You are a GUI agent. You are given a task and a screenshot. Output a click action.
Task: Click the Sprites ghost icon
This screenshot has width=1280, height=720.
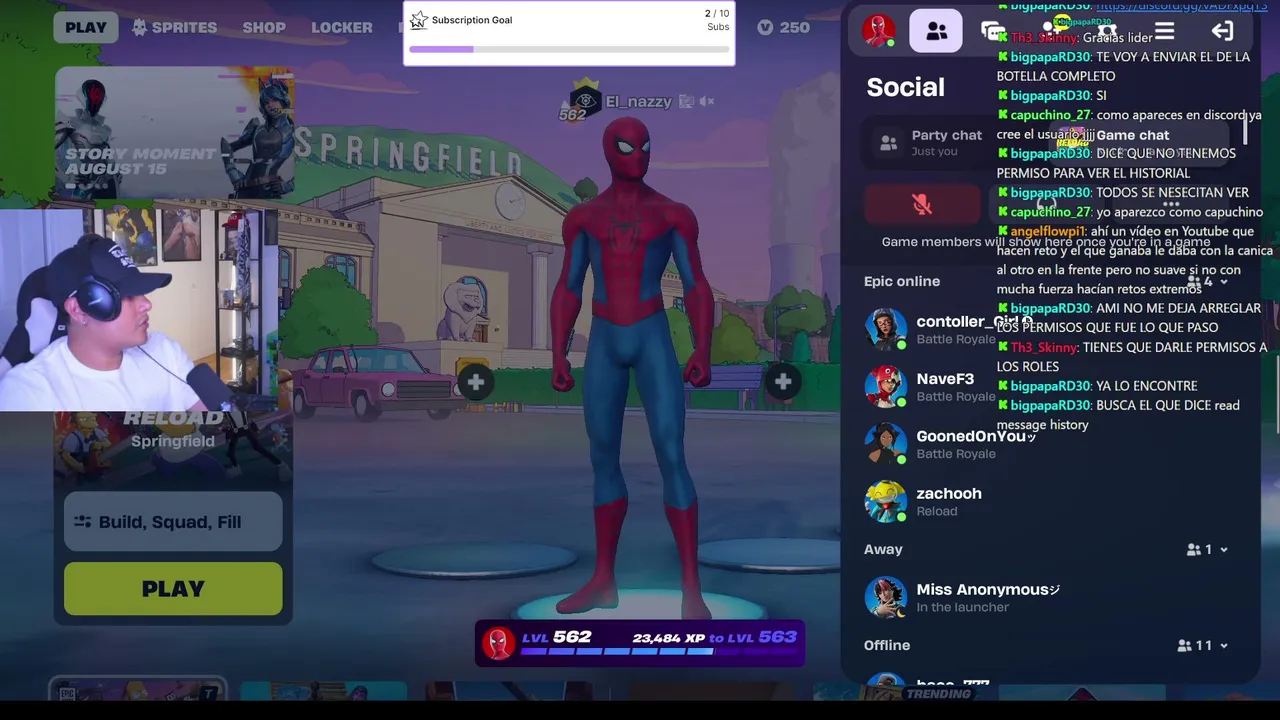pos(140,28)
